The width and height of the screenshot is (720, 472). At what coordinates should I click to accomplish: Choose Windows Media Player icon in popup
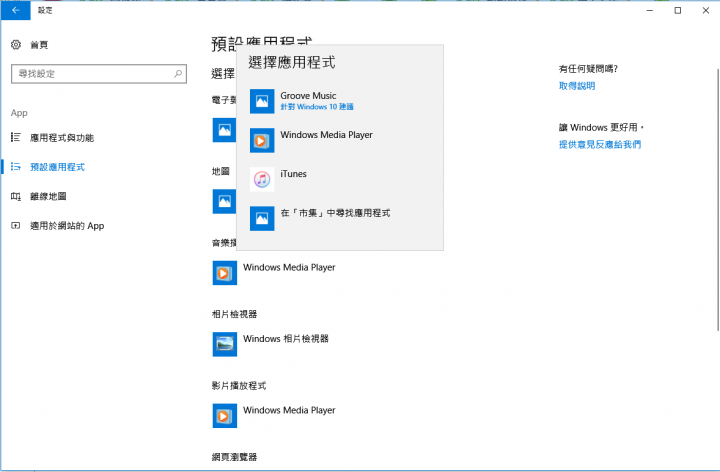262,140
